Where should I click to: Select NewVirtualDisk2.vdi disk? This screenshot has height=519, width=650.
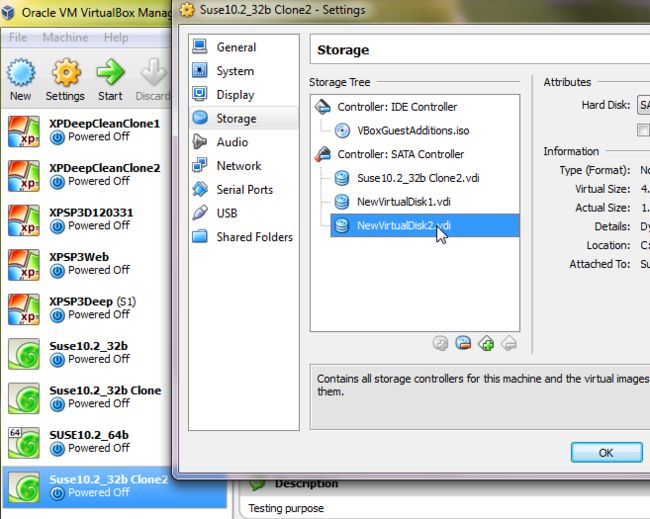[424, 226]
